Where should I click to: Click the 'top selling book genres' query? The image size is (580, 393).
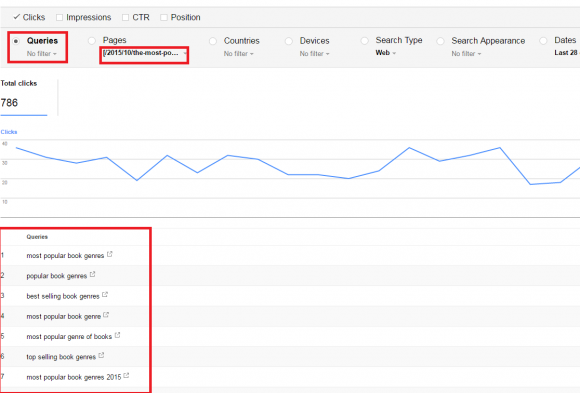click(61, 357)
